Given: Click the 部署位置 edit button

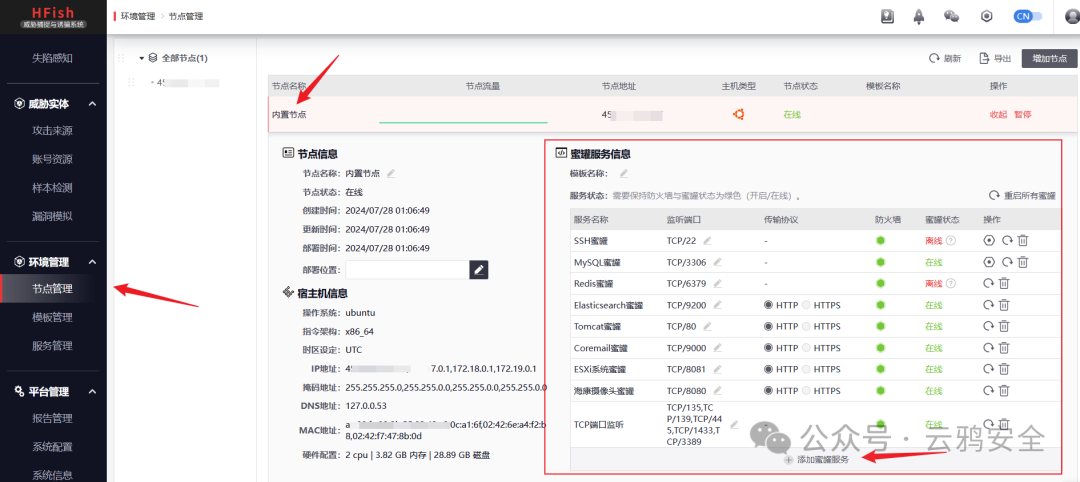Looking at the screenshot, I should click(x=479, y=269).
